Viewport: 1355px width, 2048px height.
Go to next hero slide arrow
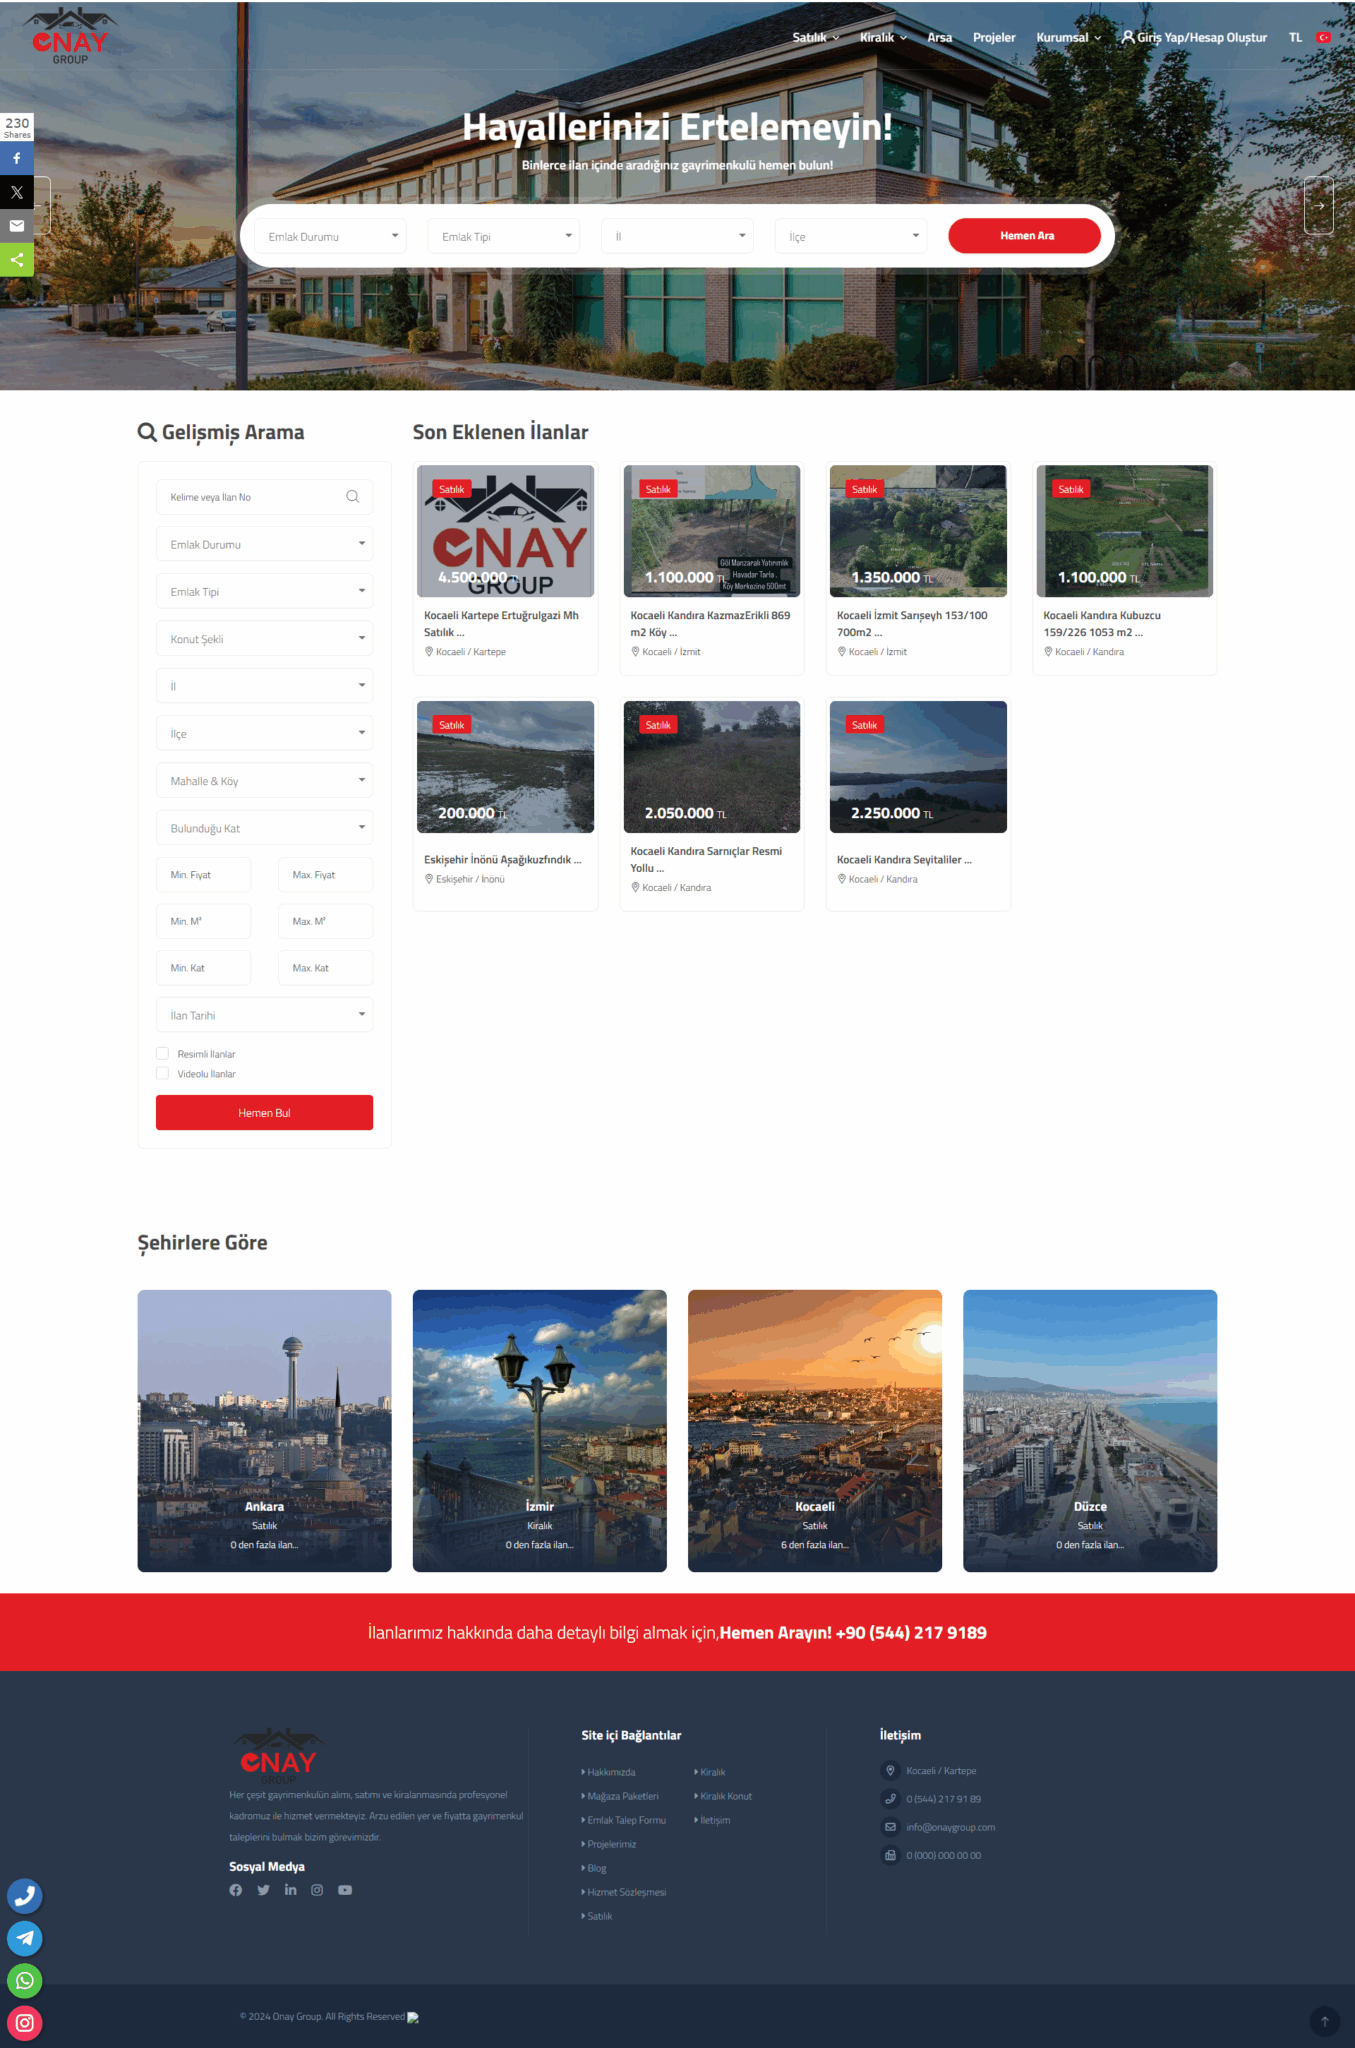click(x=1319, y=206)
